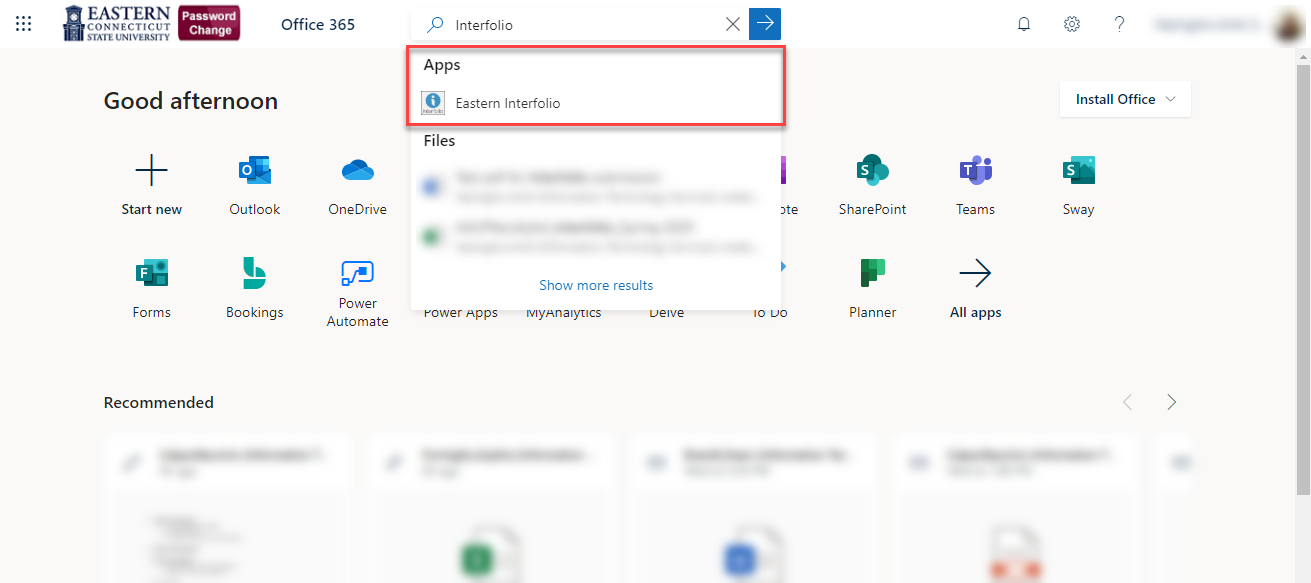The height and width of the screenshot is (583, 1311).
Task: Launch SharePoint app
Action: 873,185
